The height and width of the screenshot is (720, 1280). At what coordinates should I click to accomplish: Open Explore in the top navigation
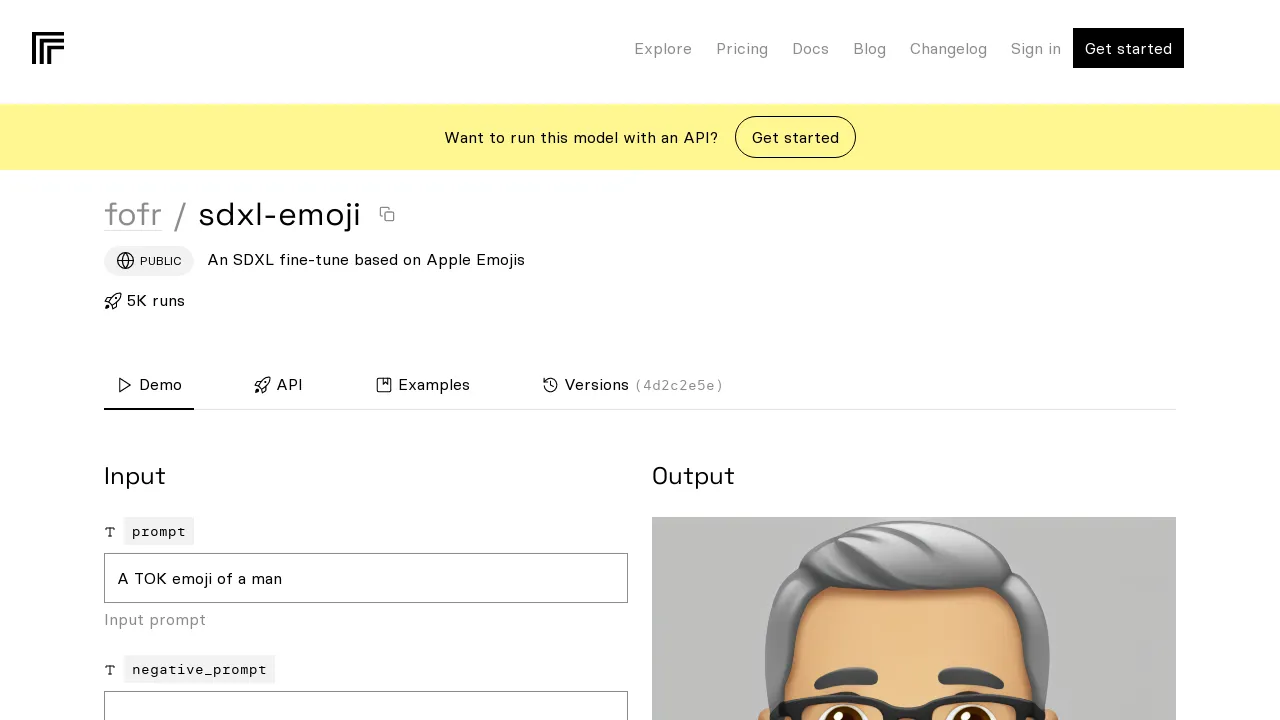663,49
